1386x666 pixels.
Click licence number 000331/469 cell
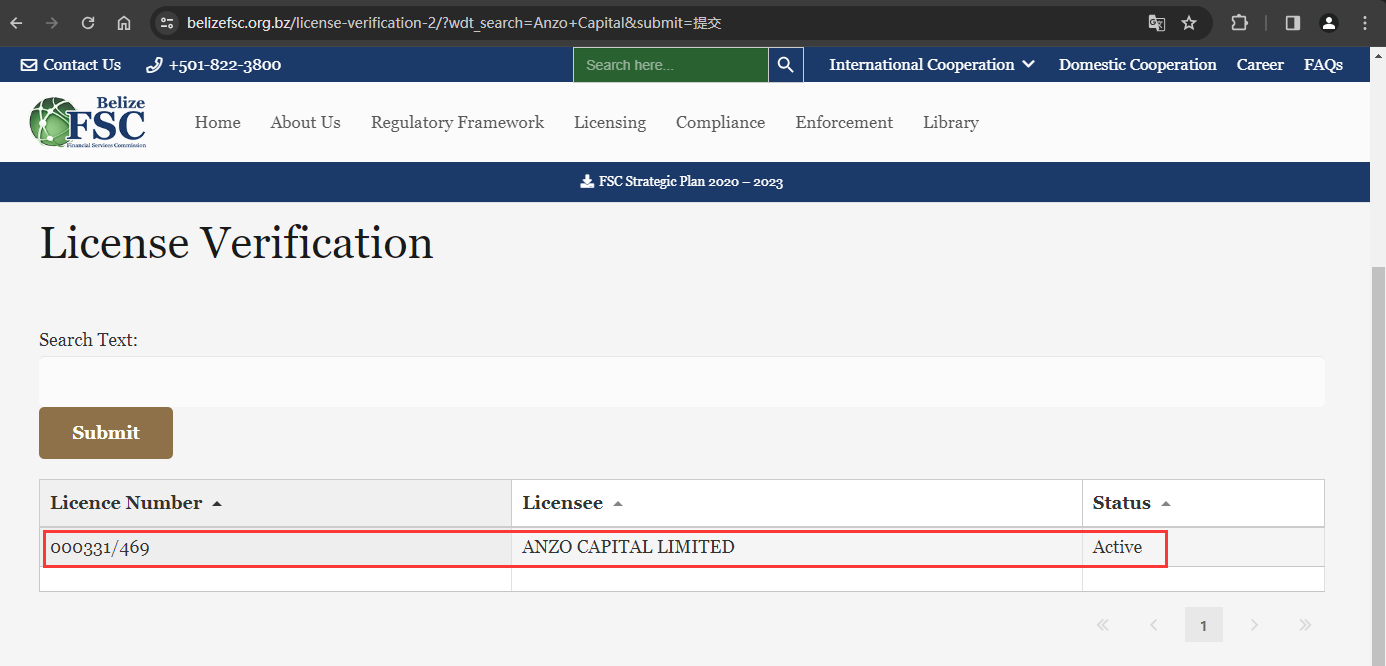pos(275,547)
